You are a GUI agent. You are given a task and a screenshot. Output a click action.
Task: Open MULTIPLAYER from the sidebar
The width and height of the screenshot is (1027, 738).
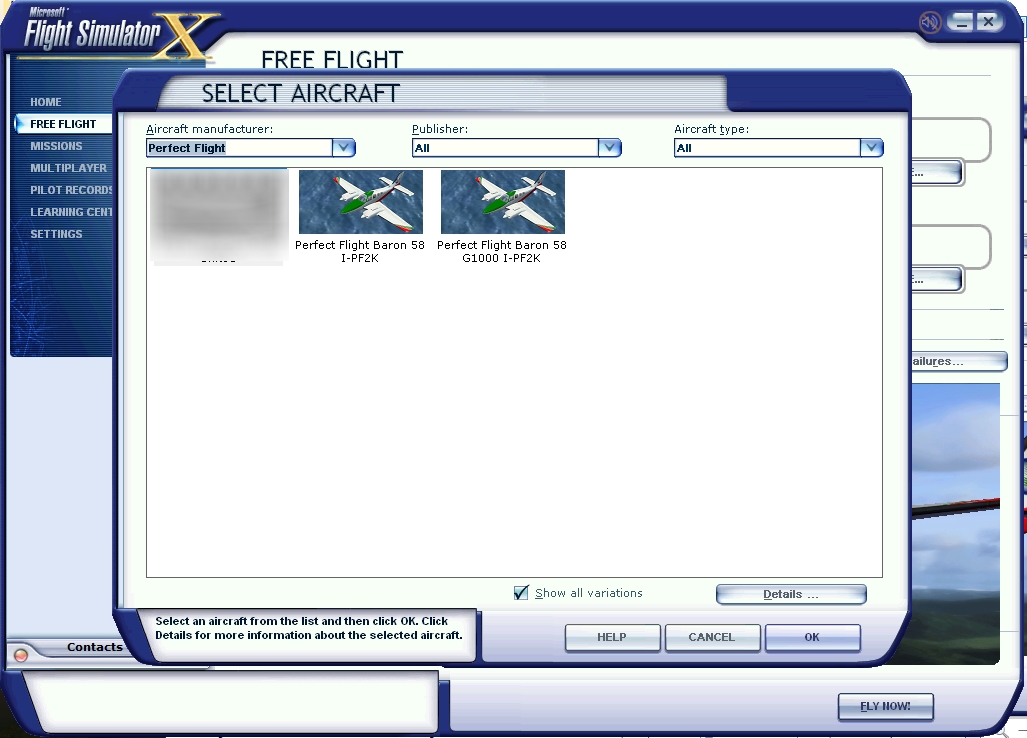click(68, 168)
